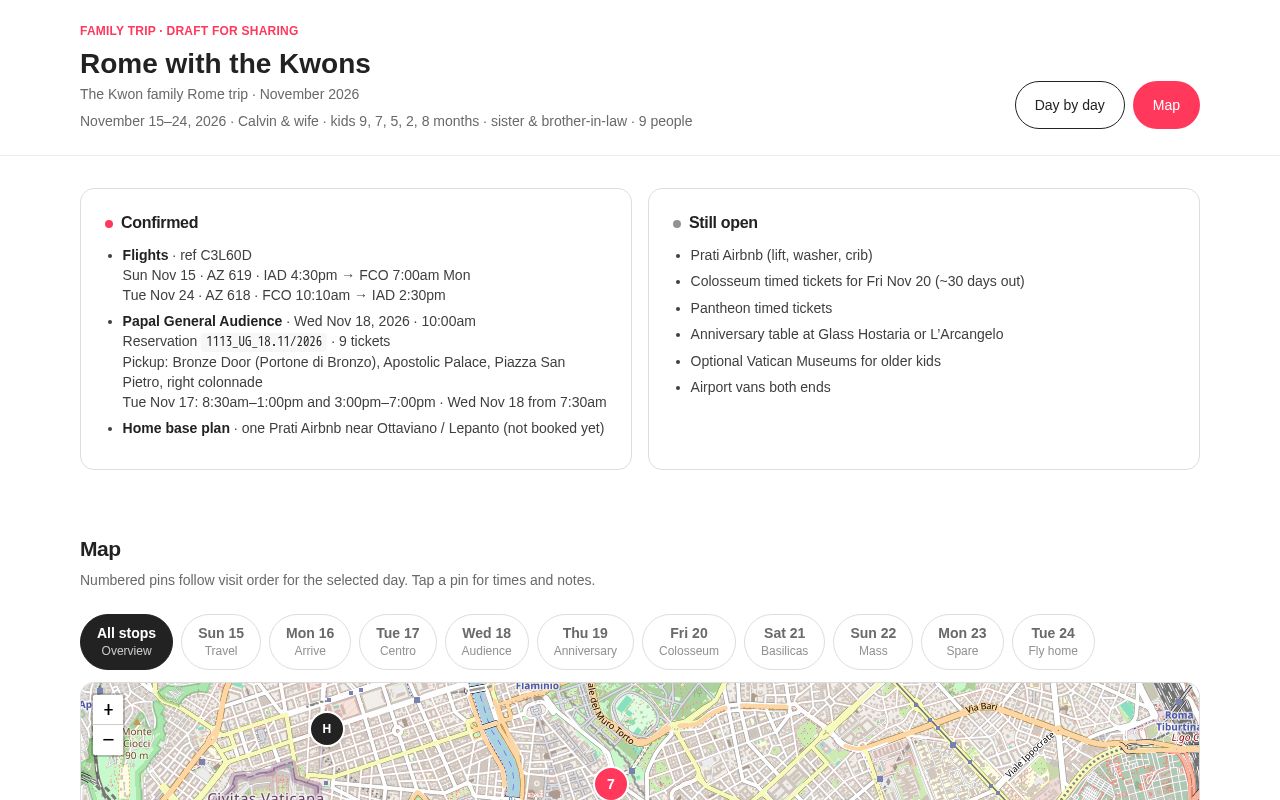Open the H home base pin
This screenshot has height=800, width=1280.
click(327, 729)
